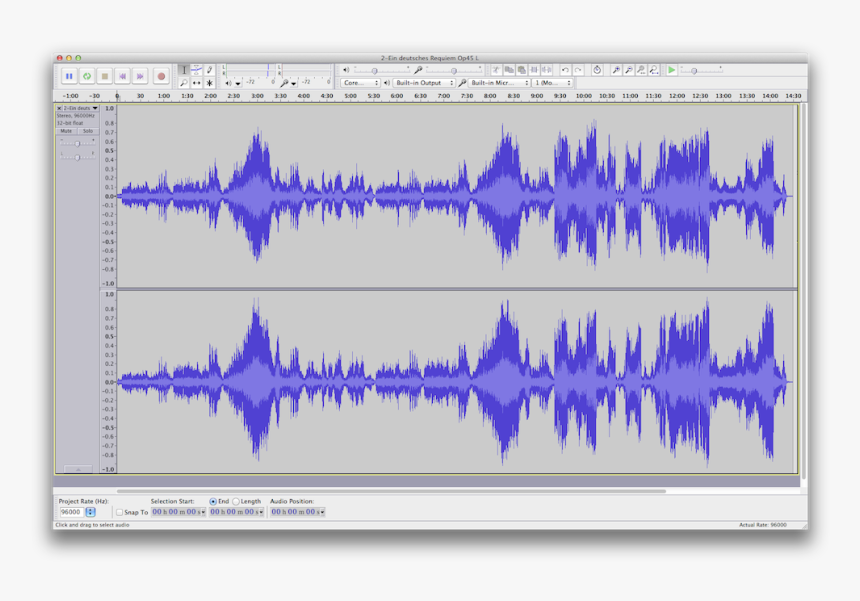Close the track with the X button
This screenshot has width=860, height=601.
(59, 108)
